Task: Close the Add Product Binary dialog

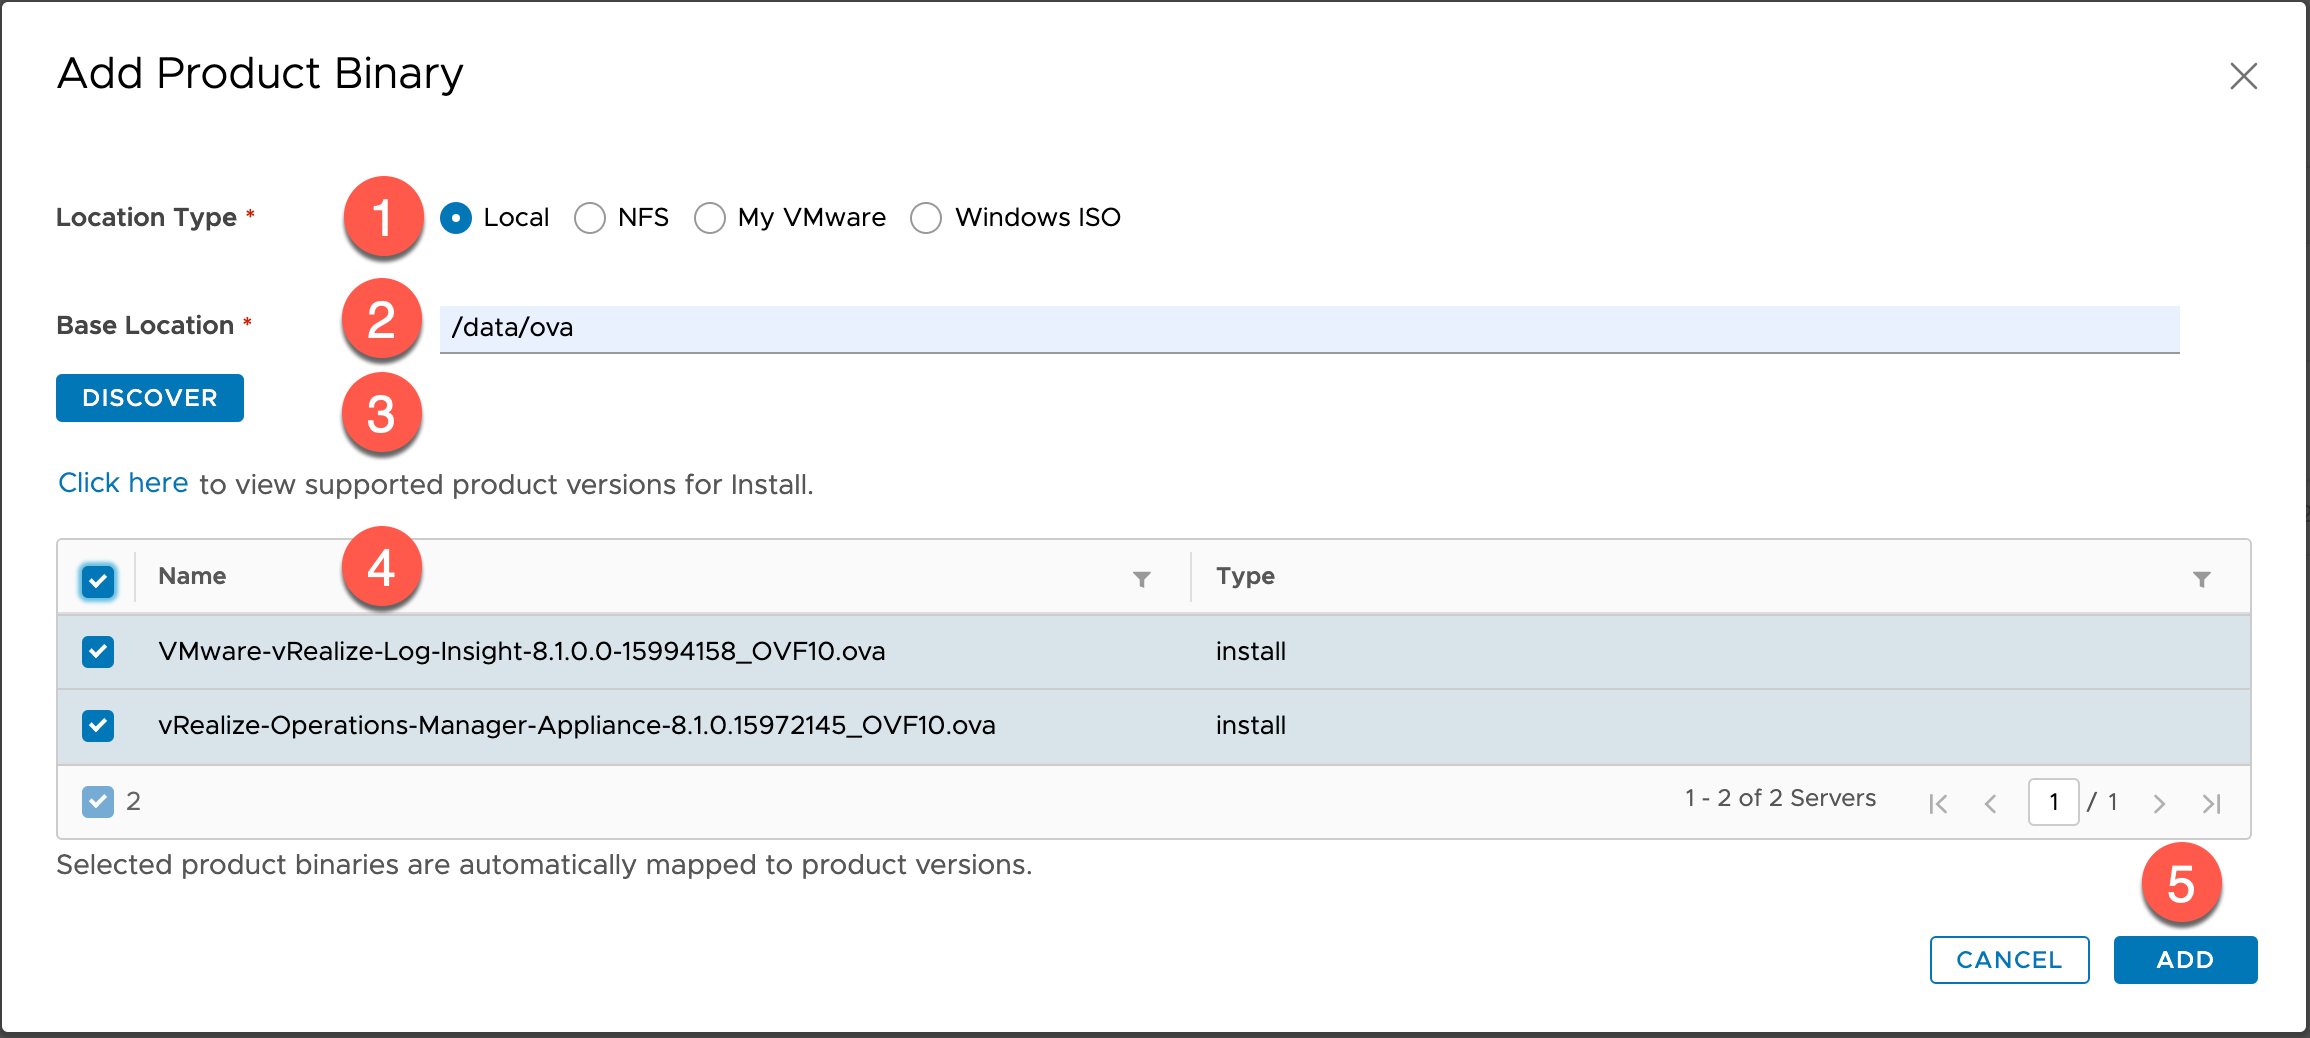Action: click(x=2243, y=76)
